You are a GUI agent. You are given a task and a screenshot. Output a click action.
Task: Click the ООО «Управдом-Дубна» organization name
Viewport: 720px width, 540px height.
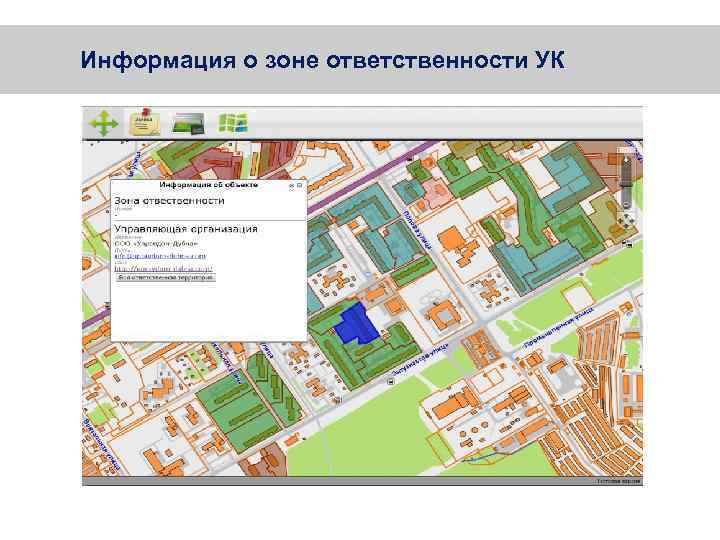(x=156, y=243)
